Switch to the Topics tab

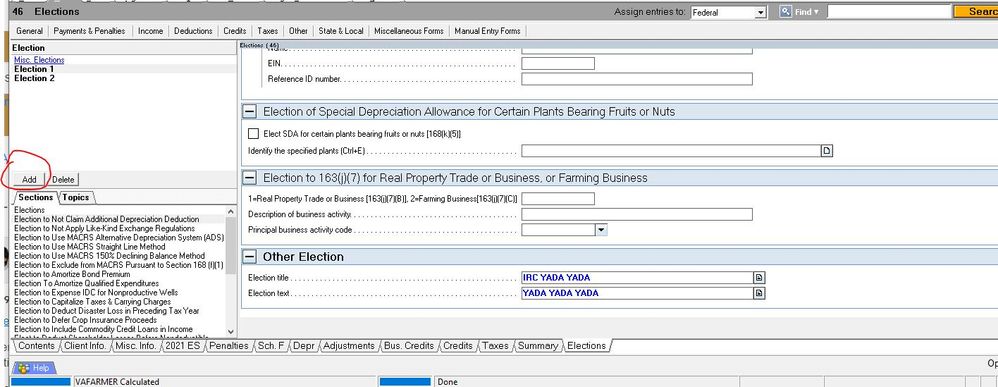pyautogui.click(x=75, y=197)
